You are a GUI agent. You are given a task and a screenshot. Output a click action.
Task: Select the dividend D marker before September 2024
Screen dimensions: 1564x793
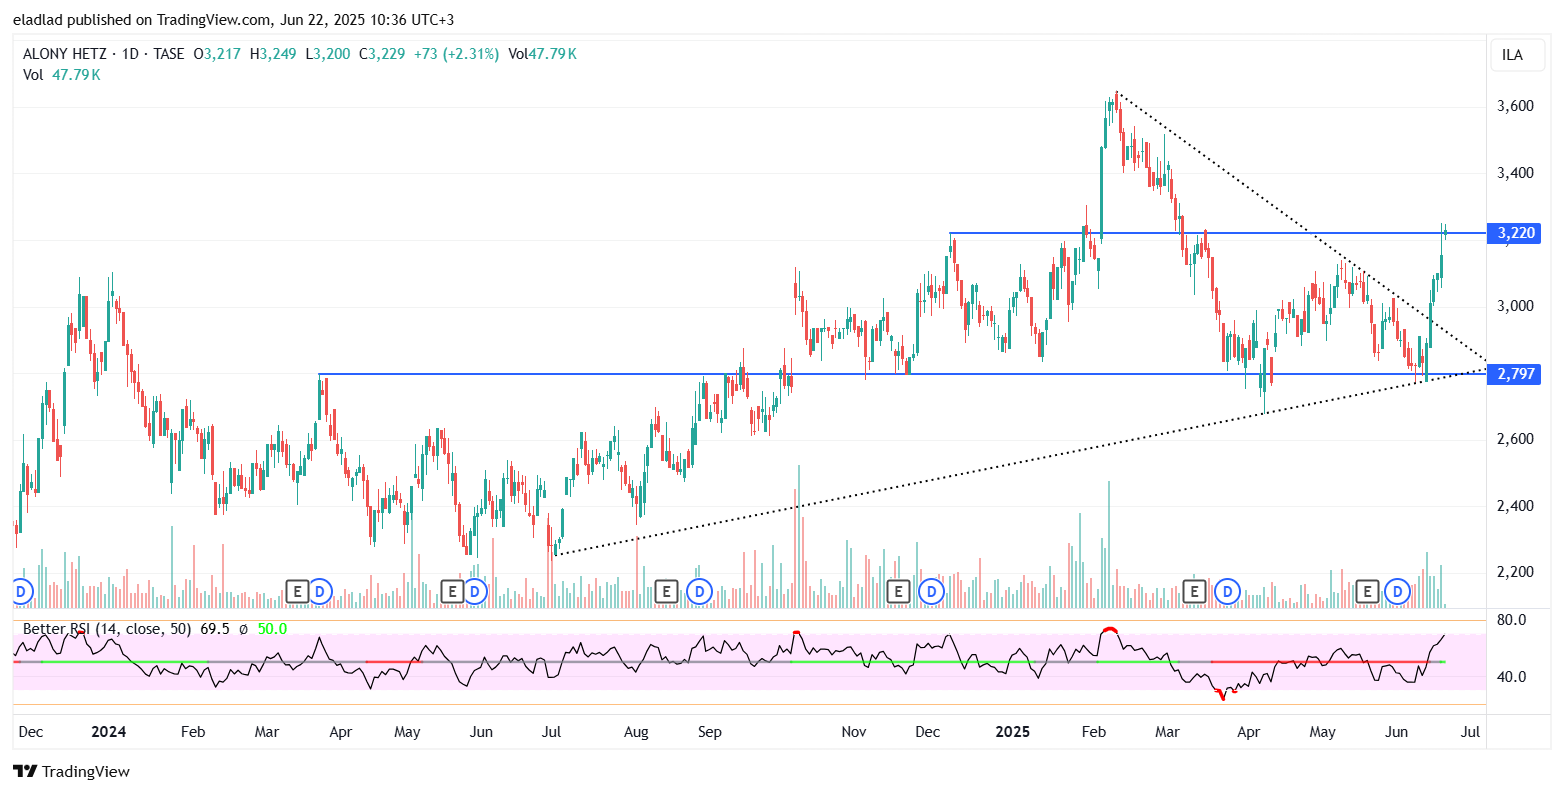click(x=699, y=592)
